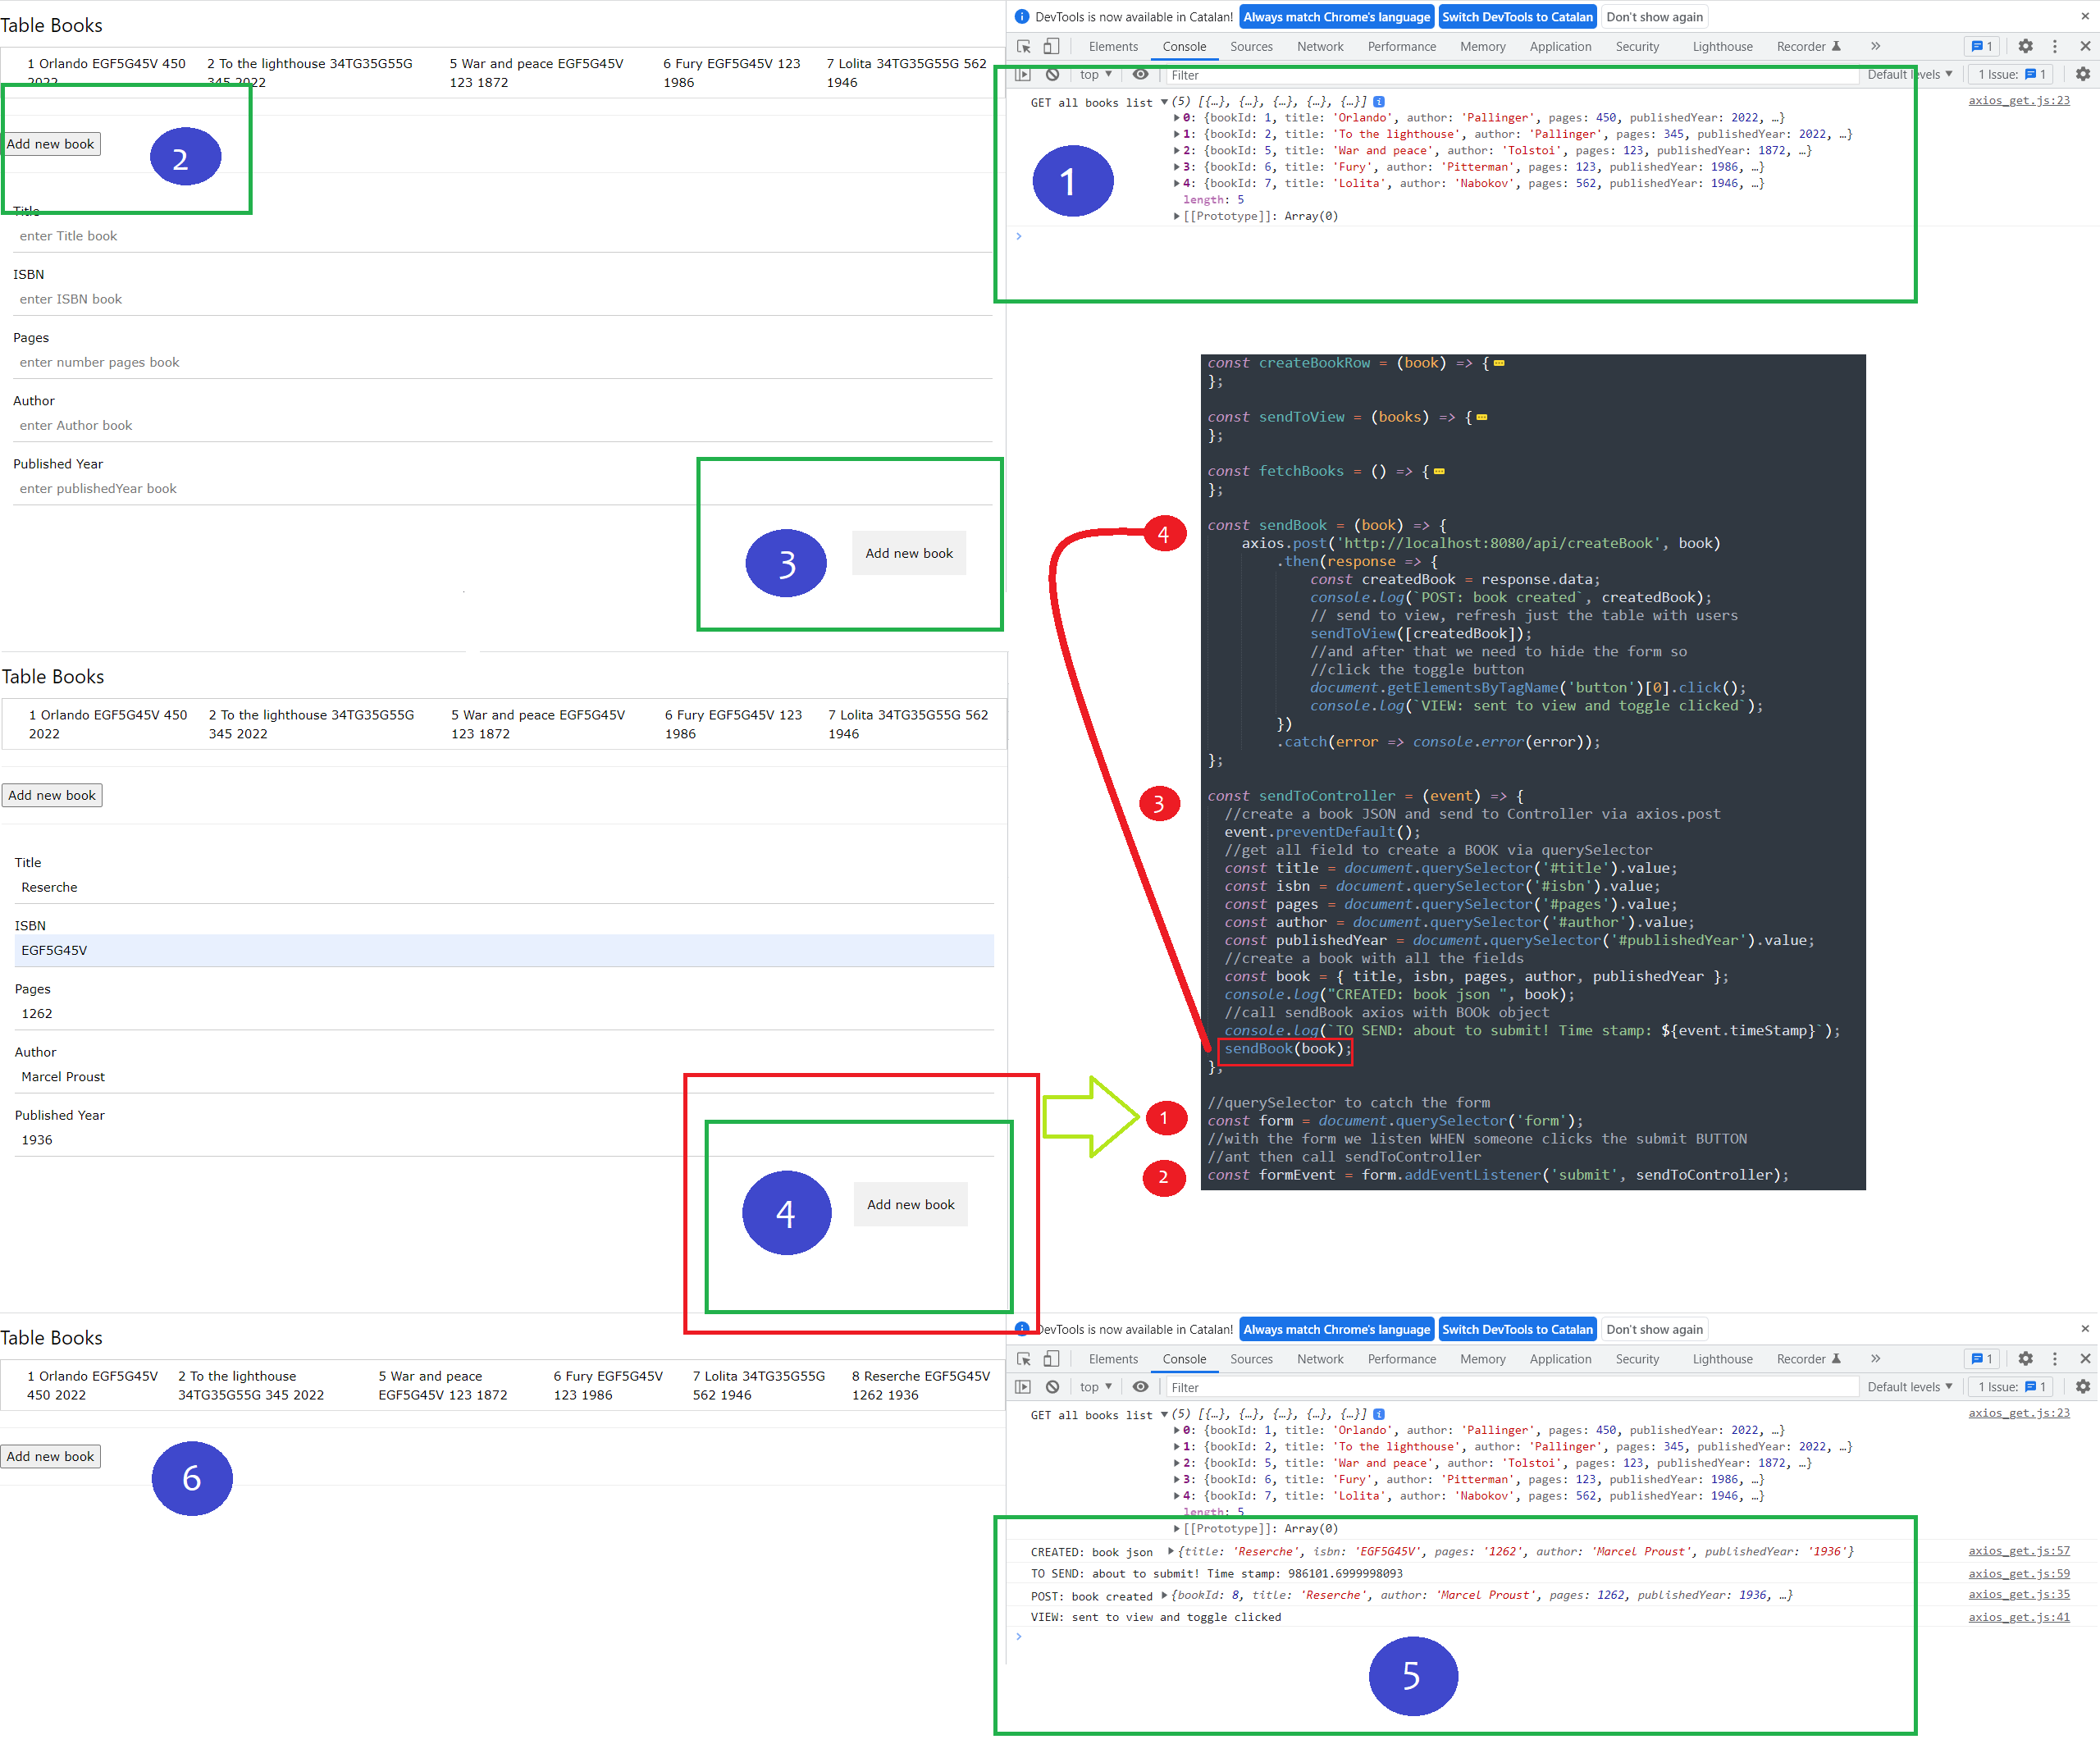Toggle device toolbar icon in upper DevTools
The width and height of the screenshot is (2100, 1744).
(1051, 46)
